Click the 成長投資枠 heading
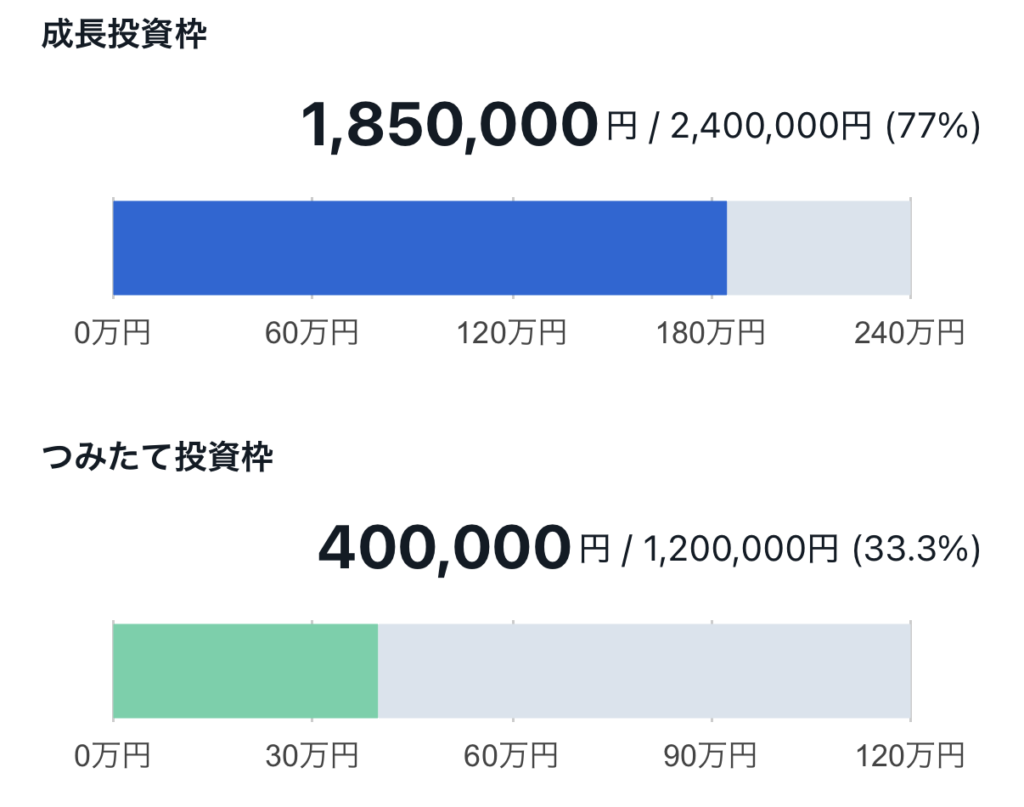This screenshot has height=807, width=1024. pyautogui.click(x=124, y=37)
